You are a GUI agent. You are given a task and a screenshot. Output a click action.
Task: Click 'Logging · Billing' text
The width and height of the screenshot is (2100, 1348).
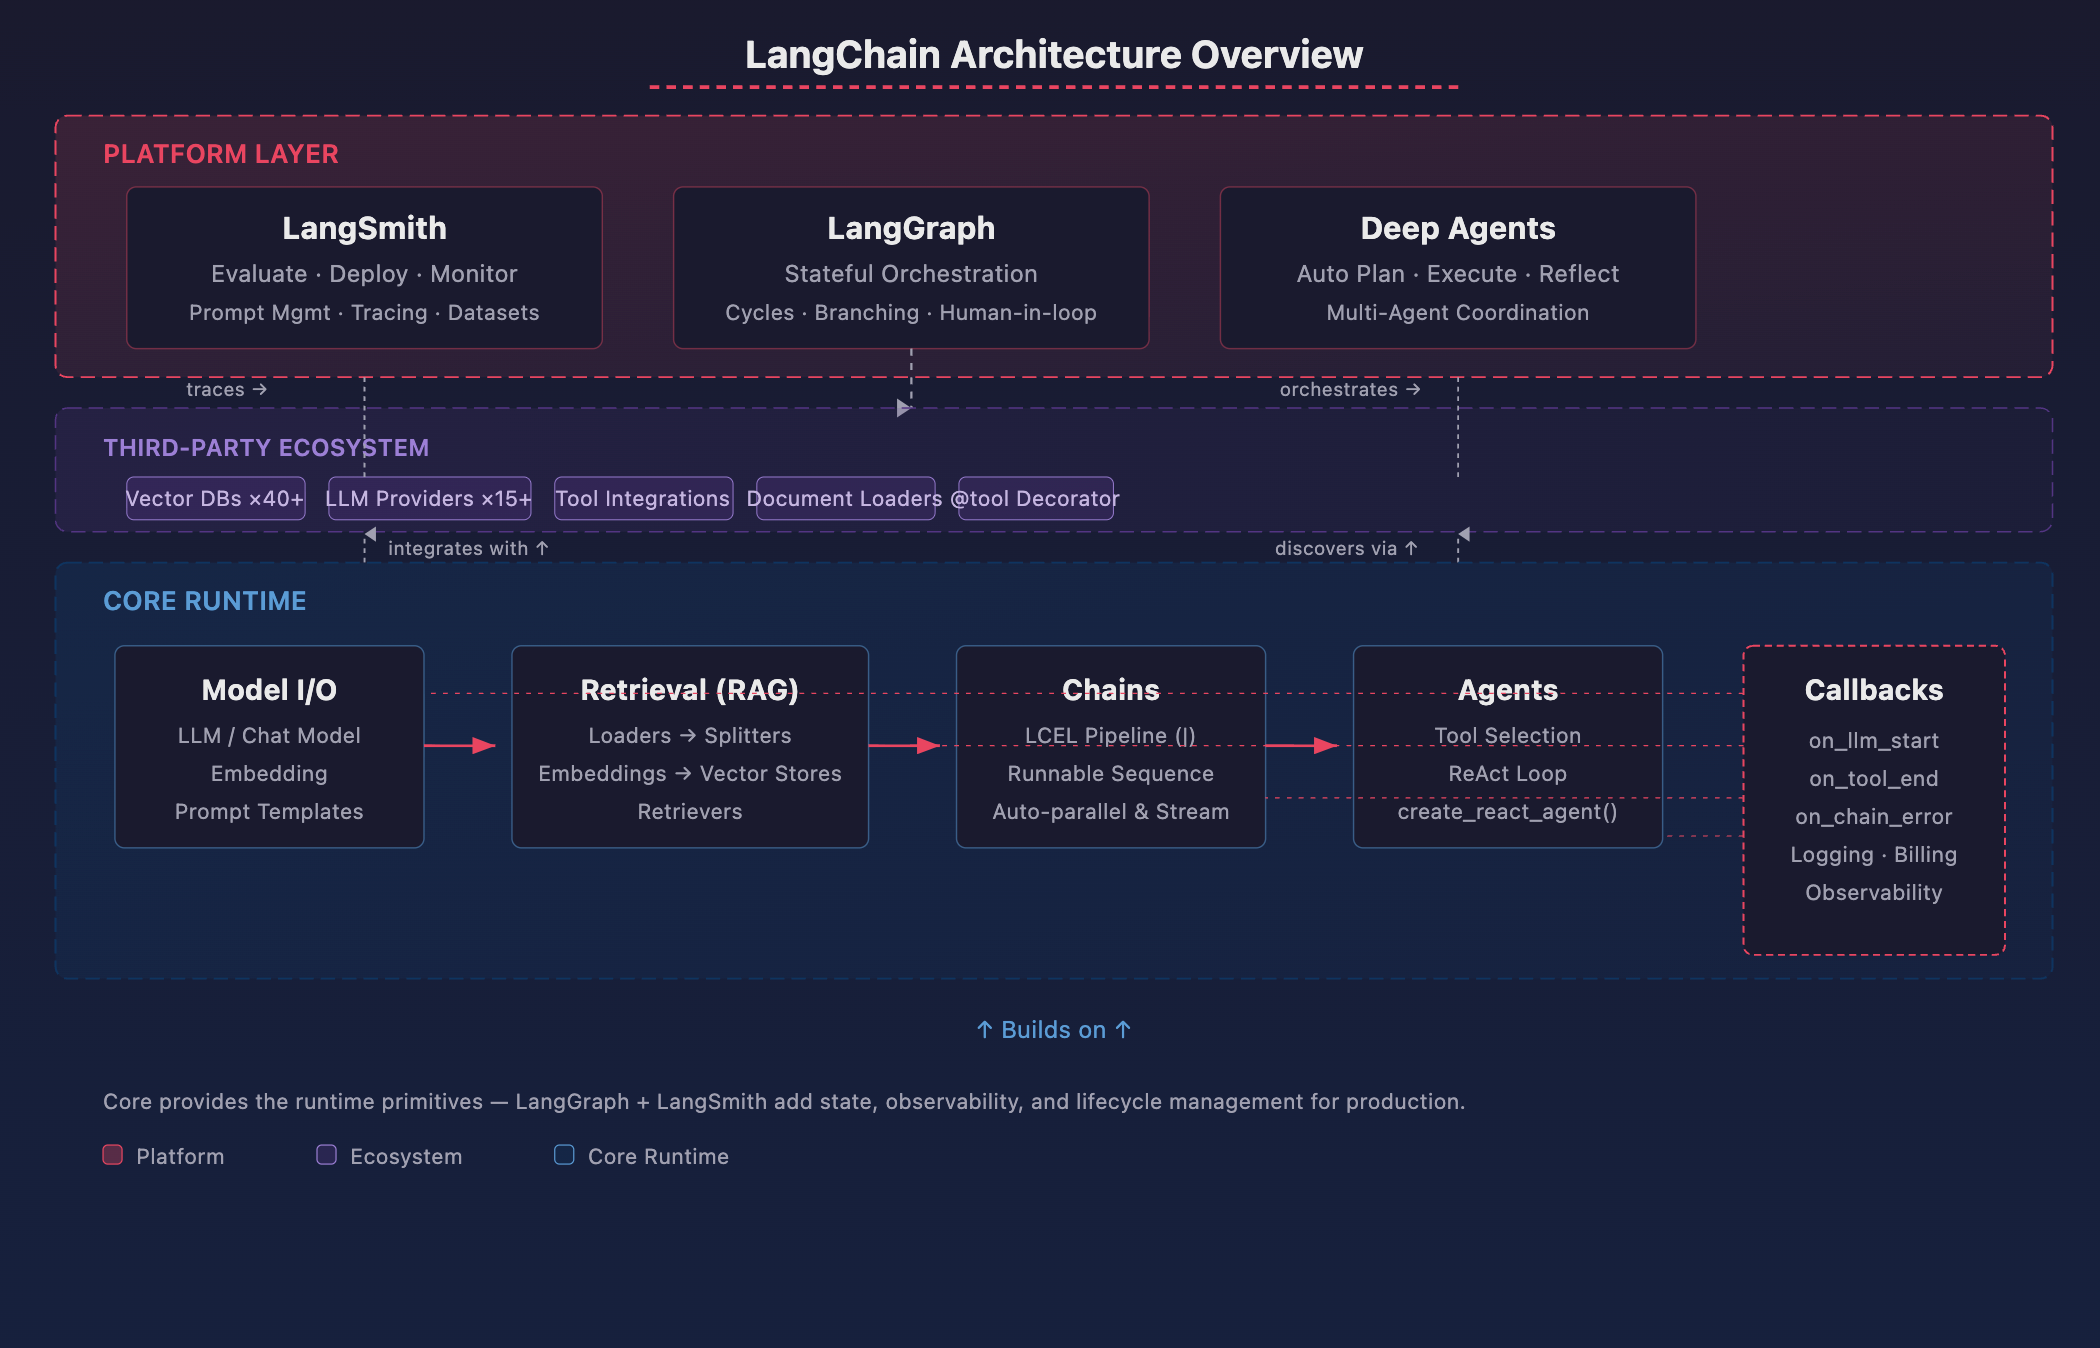point(1874,855)
